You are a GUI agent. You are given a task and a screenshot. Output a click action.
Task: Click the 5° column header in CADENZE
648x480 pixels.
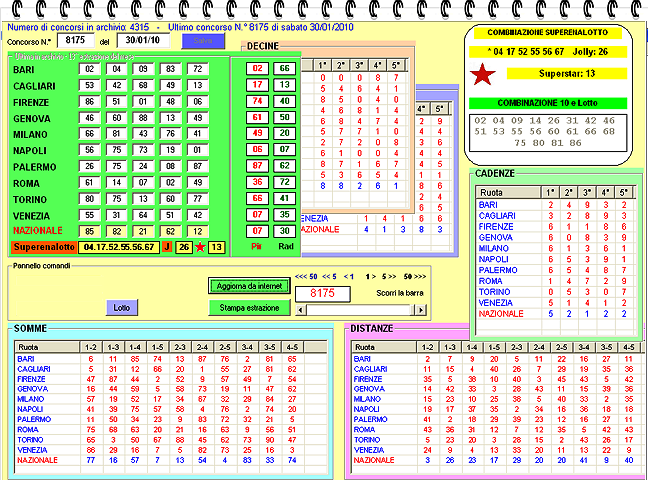pyautogui.click(x=624, y=193)
